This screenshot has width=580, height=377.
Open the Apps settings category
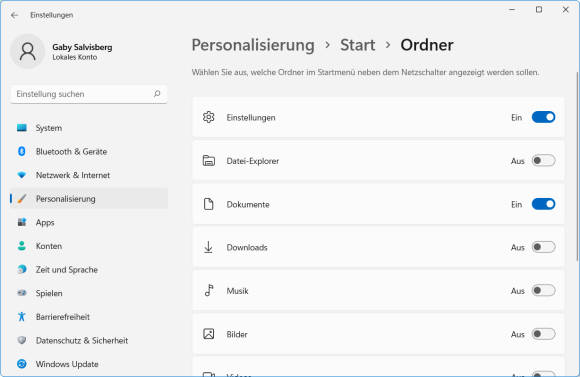[89, 222]
